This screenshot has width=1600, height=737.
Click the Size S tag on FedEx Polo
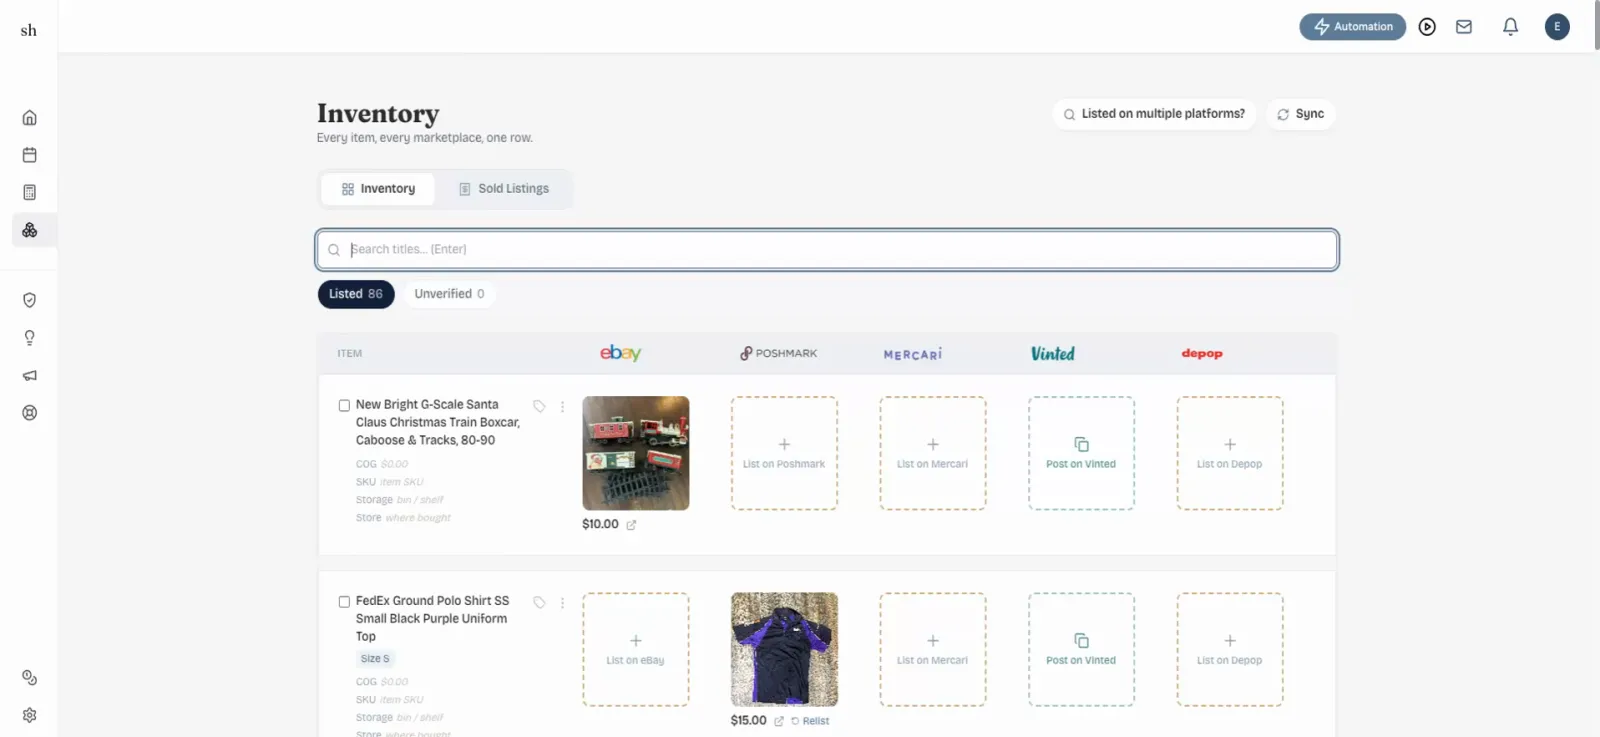(x=375, y=659)
